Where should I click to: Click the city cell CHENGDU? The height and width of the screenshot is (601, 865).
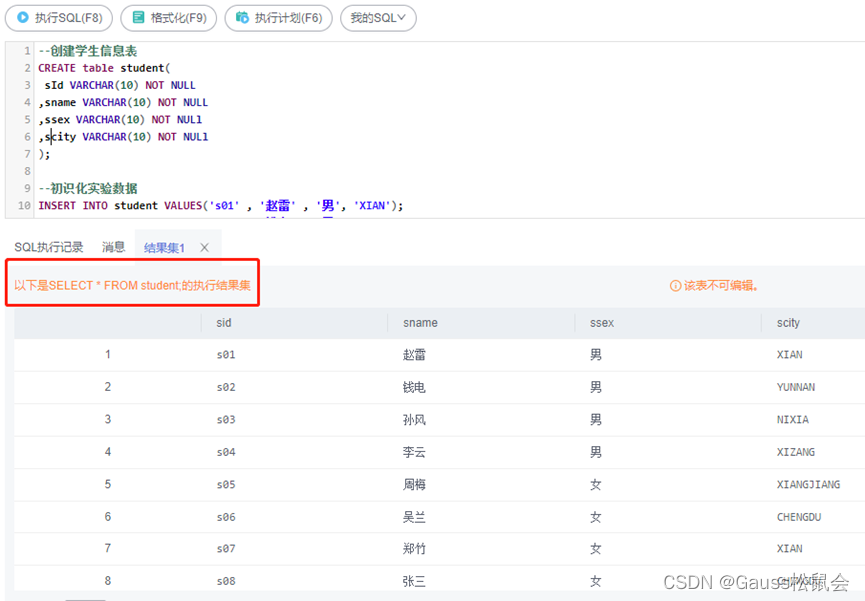pyautogui.click(x=799, y=518)
